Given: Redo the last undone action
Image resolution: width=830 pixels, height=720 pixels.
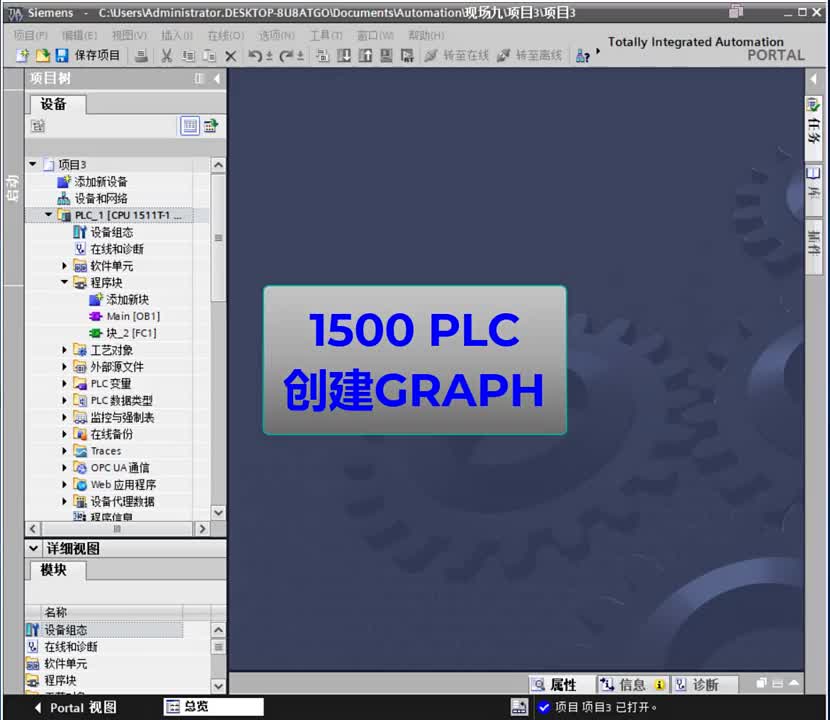Looking at the screenshot, I should pos(286,55).
